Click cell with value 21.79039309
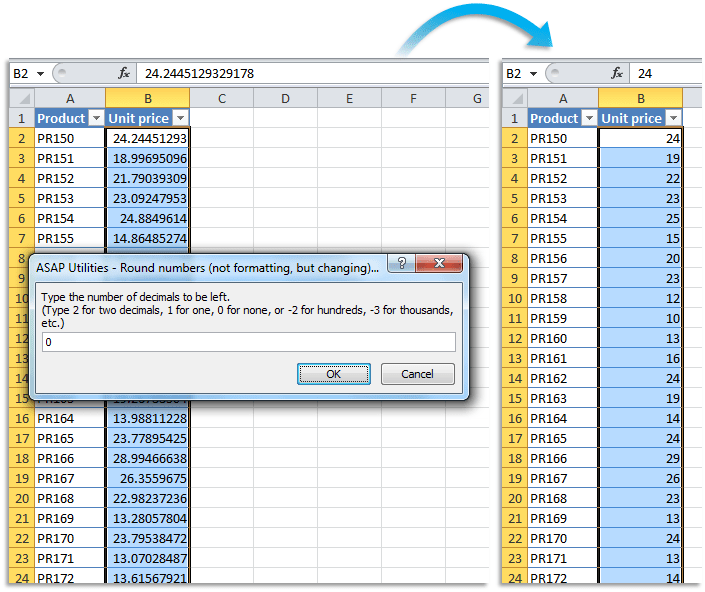The image size is (705, 592). click(x=147, y=178)
